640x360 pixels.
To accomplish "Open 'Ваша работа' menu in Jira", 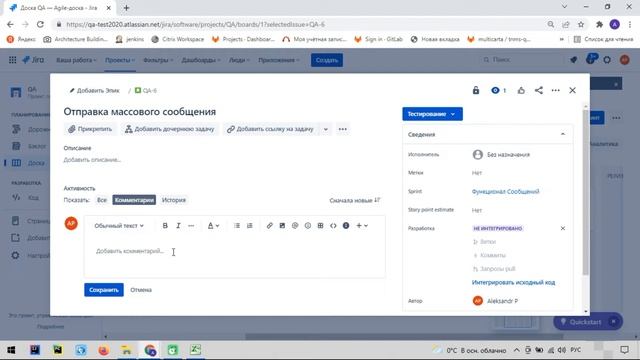I will click(76, 60).
